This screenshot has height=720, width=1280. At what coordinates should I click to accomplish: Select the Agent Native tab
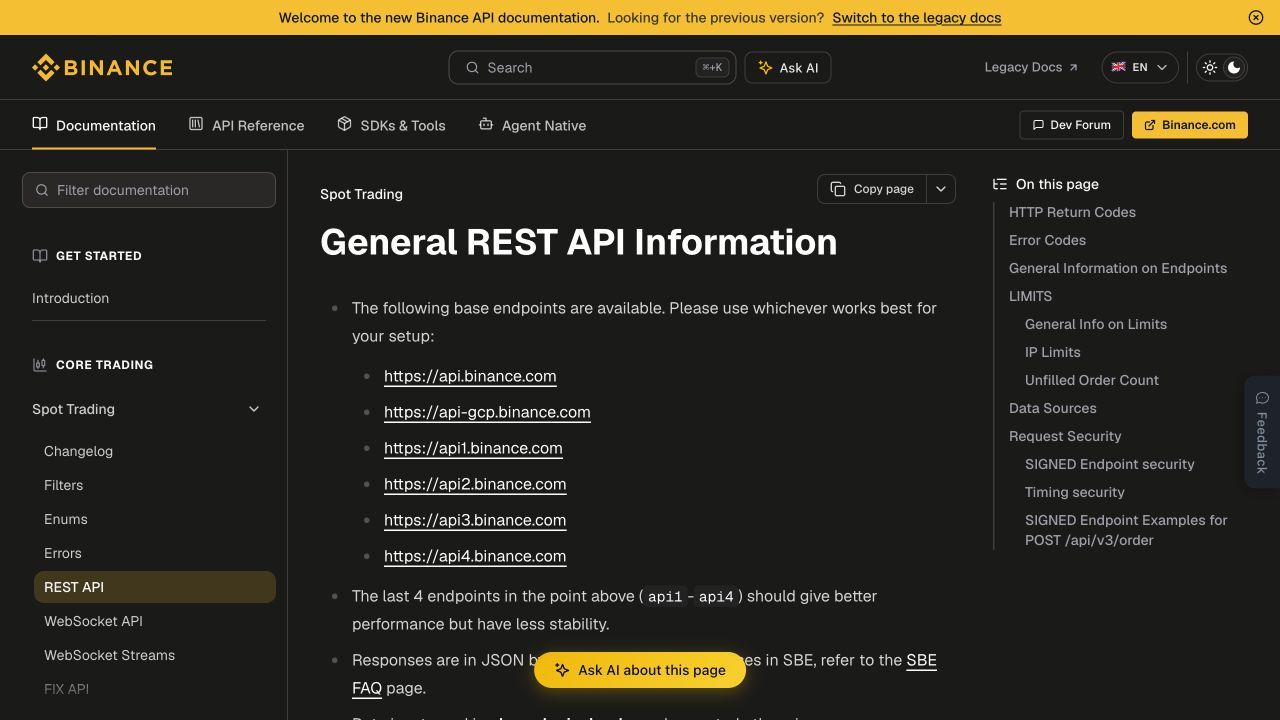coord(532,125)
